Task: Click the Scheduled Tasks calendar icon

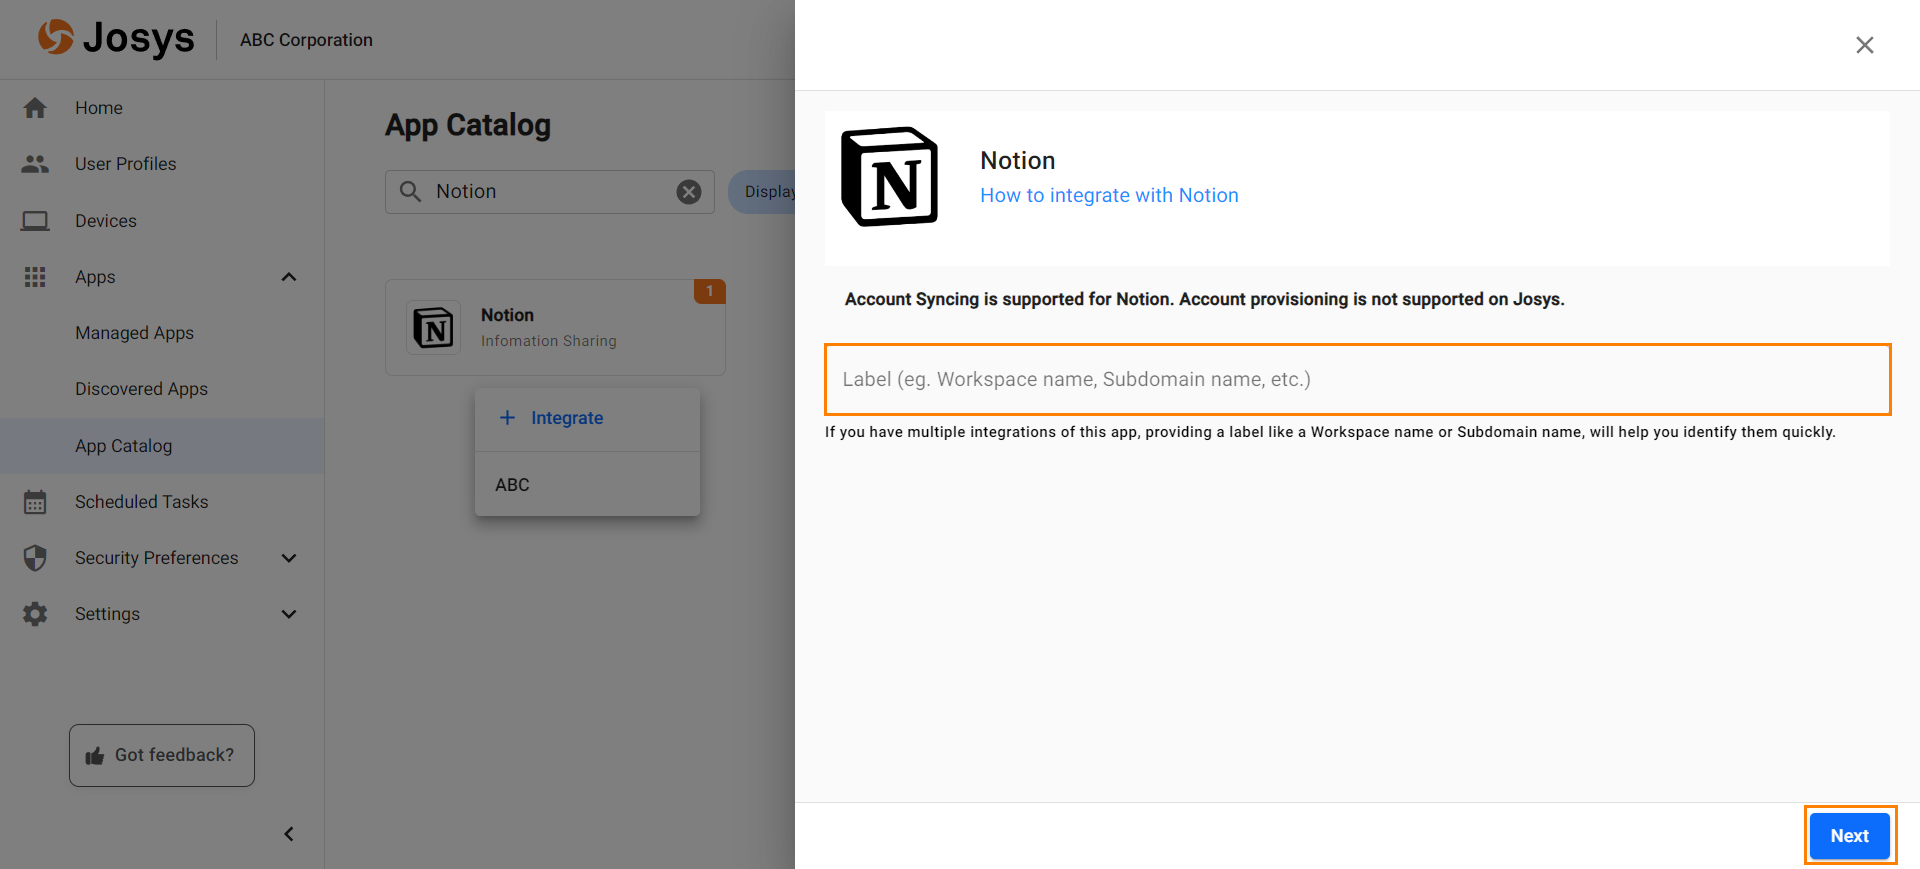Action: [35, 502]
